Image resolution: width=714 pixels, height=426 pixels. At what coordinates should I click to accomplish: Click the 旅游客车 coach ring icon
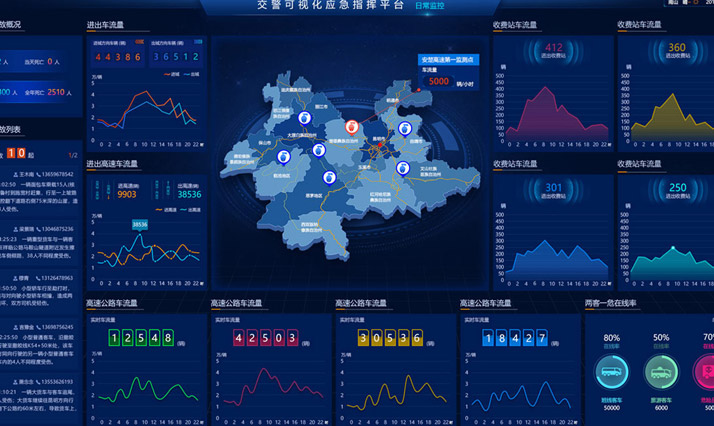point(660,374)
